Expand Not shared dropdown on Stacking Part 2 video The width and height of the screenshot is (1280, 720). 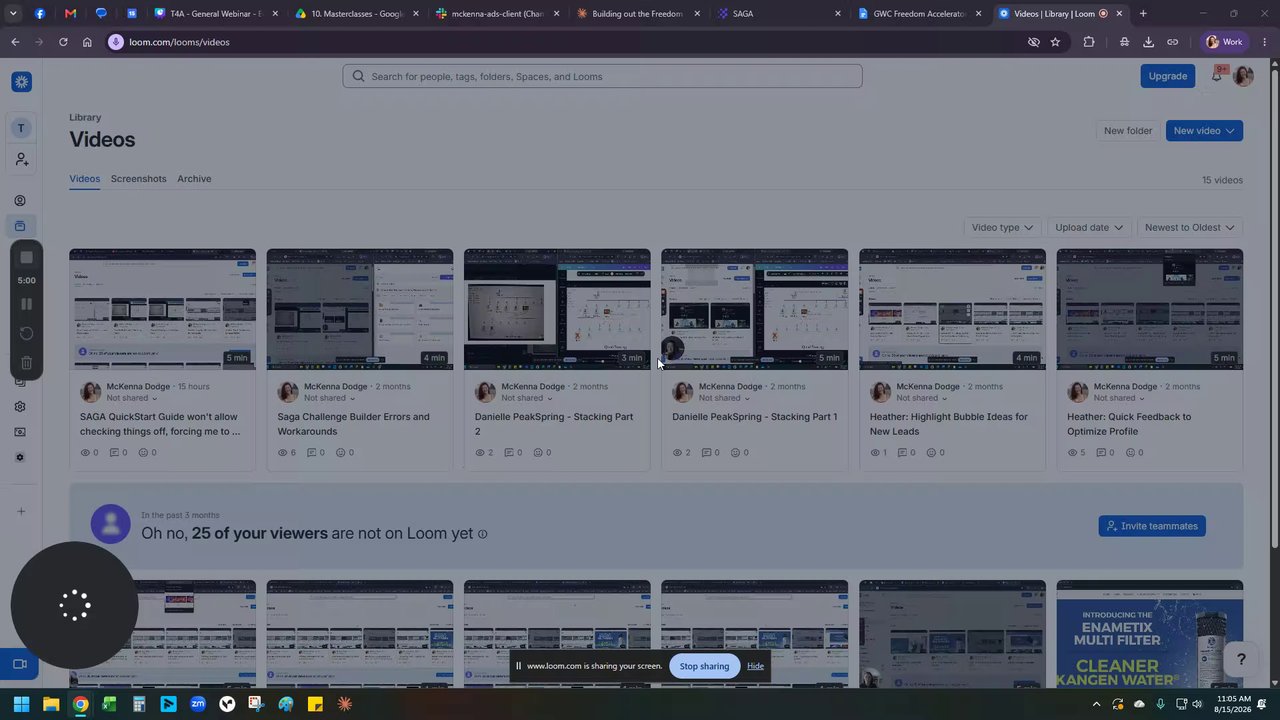[x=527, y=398]
